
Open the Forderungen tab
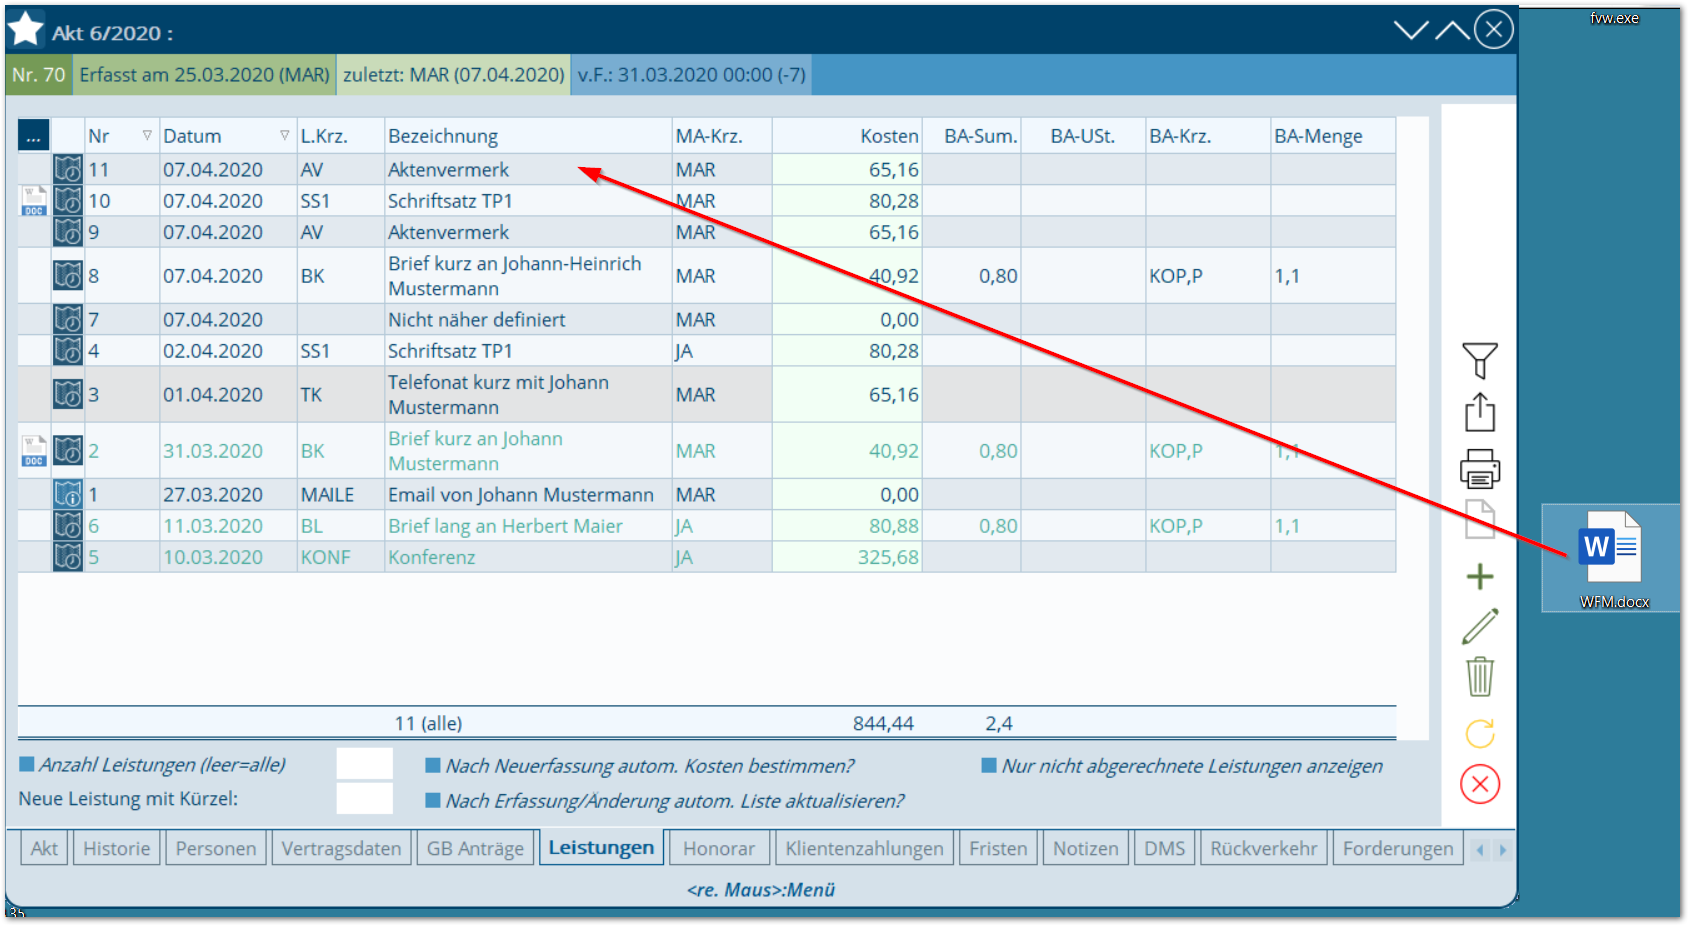1398,848
